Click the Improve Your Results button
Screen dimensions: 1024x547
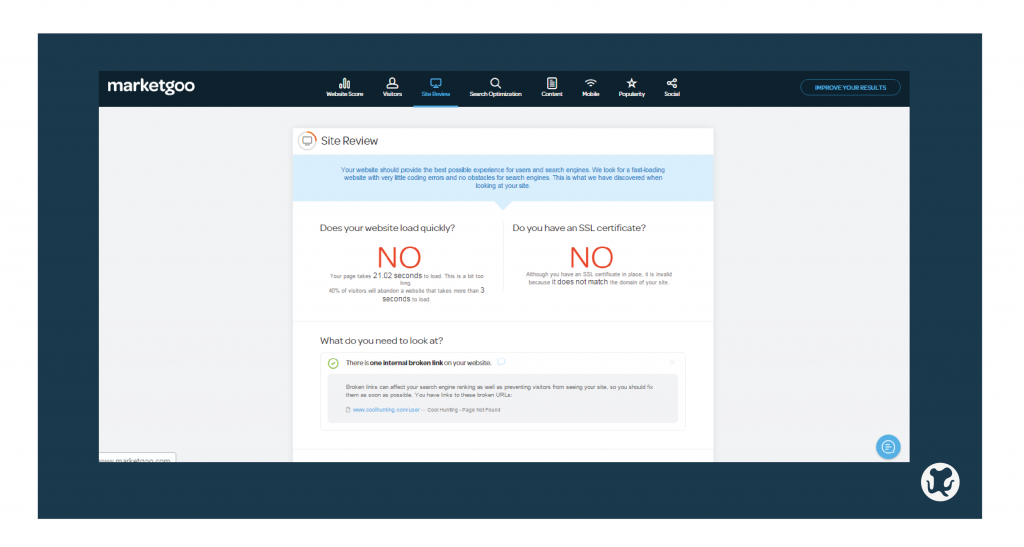[850, 87]
